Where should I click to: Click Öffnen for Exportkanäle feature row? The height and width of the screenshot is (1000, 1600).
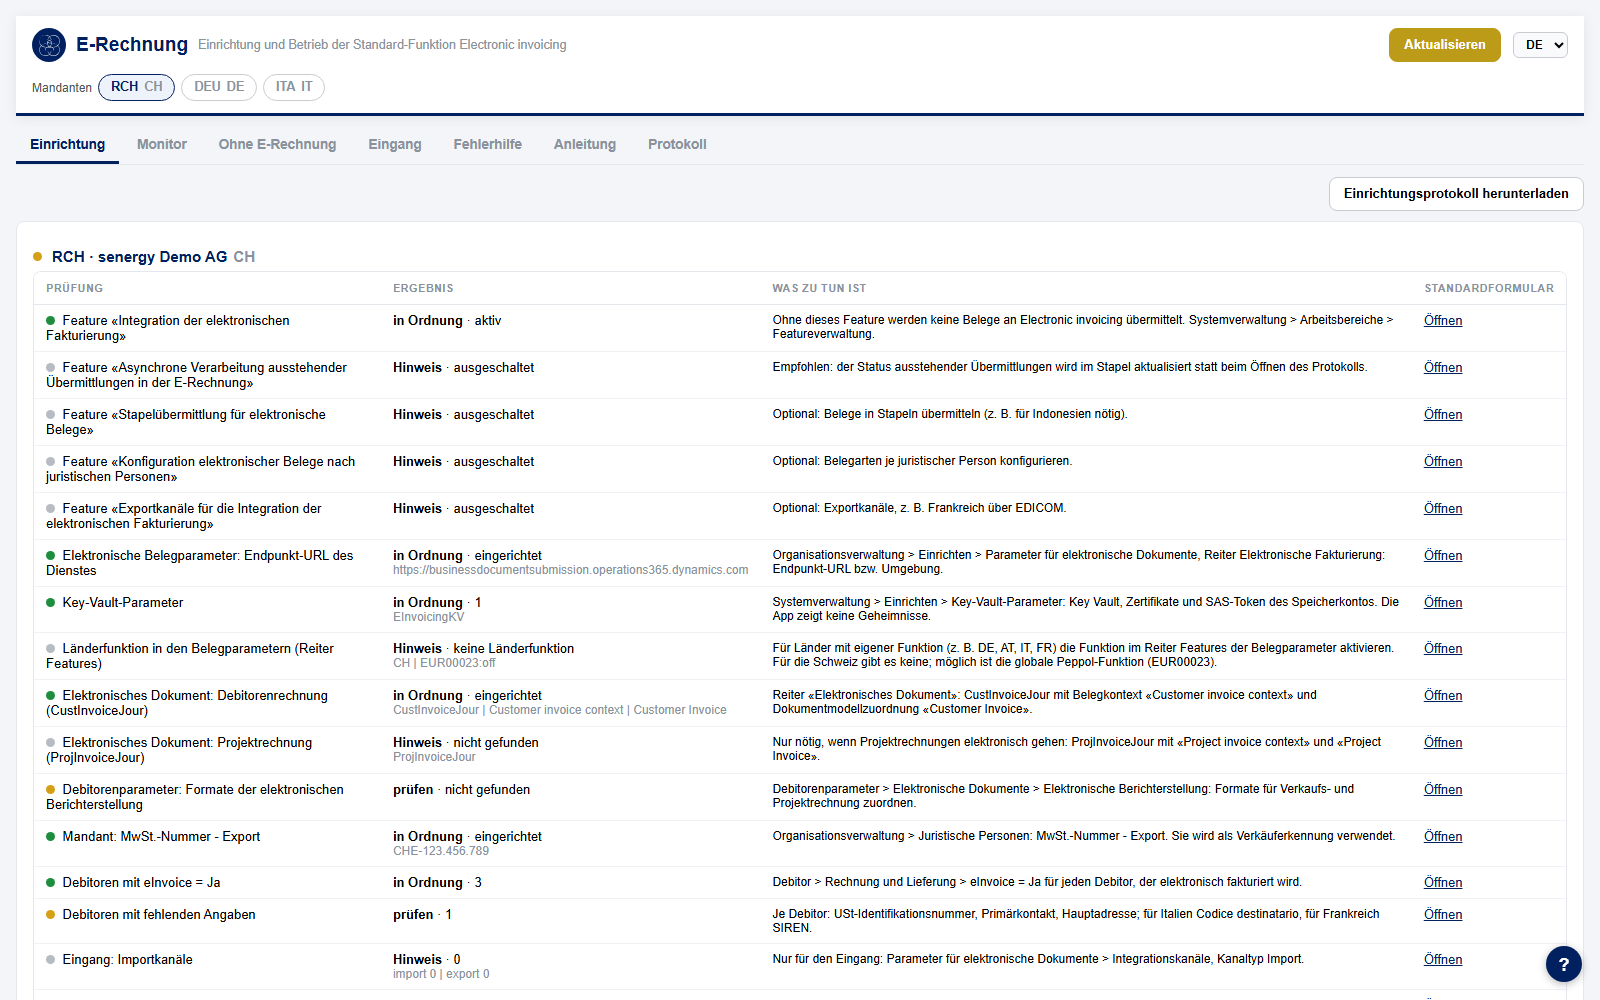click(1443, 509)
